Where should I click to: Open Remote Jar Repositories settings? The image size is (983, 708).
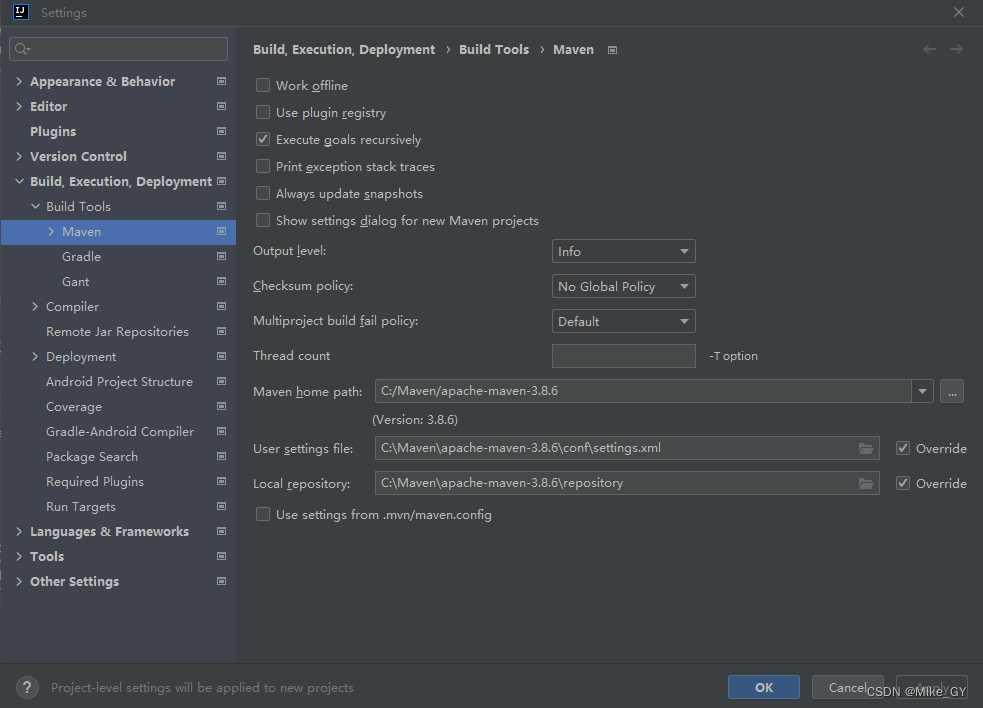pos(117,332)
